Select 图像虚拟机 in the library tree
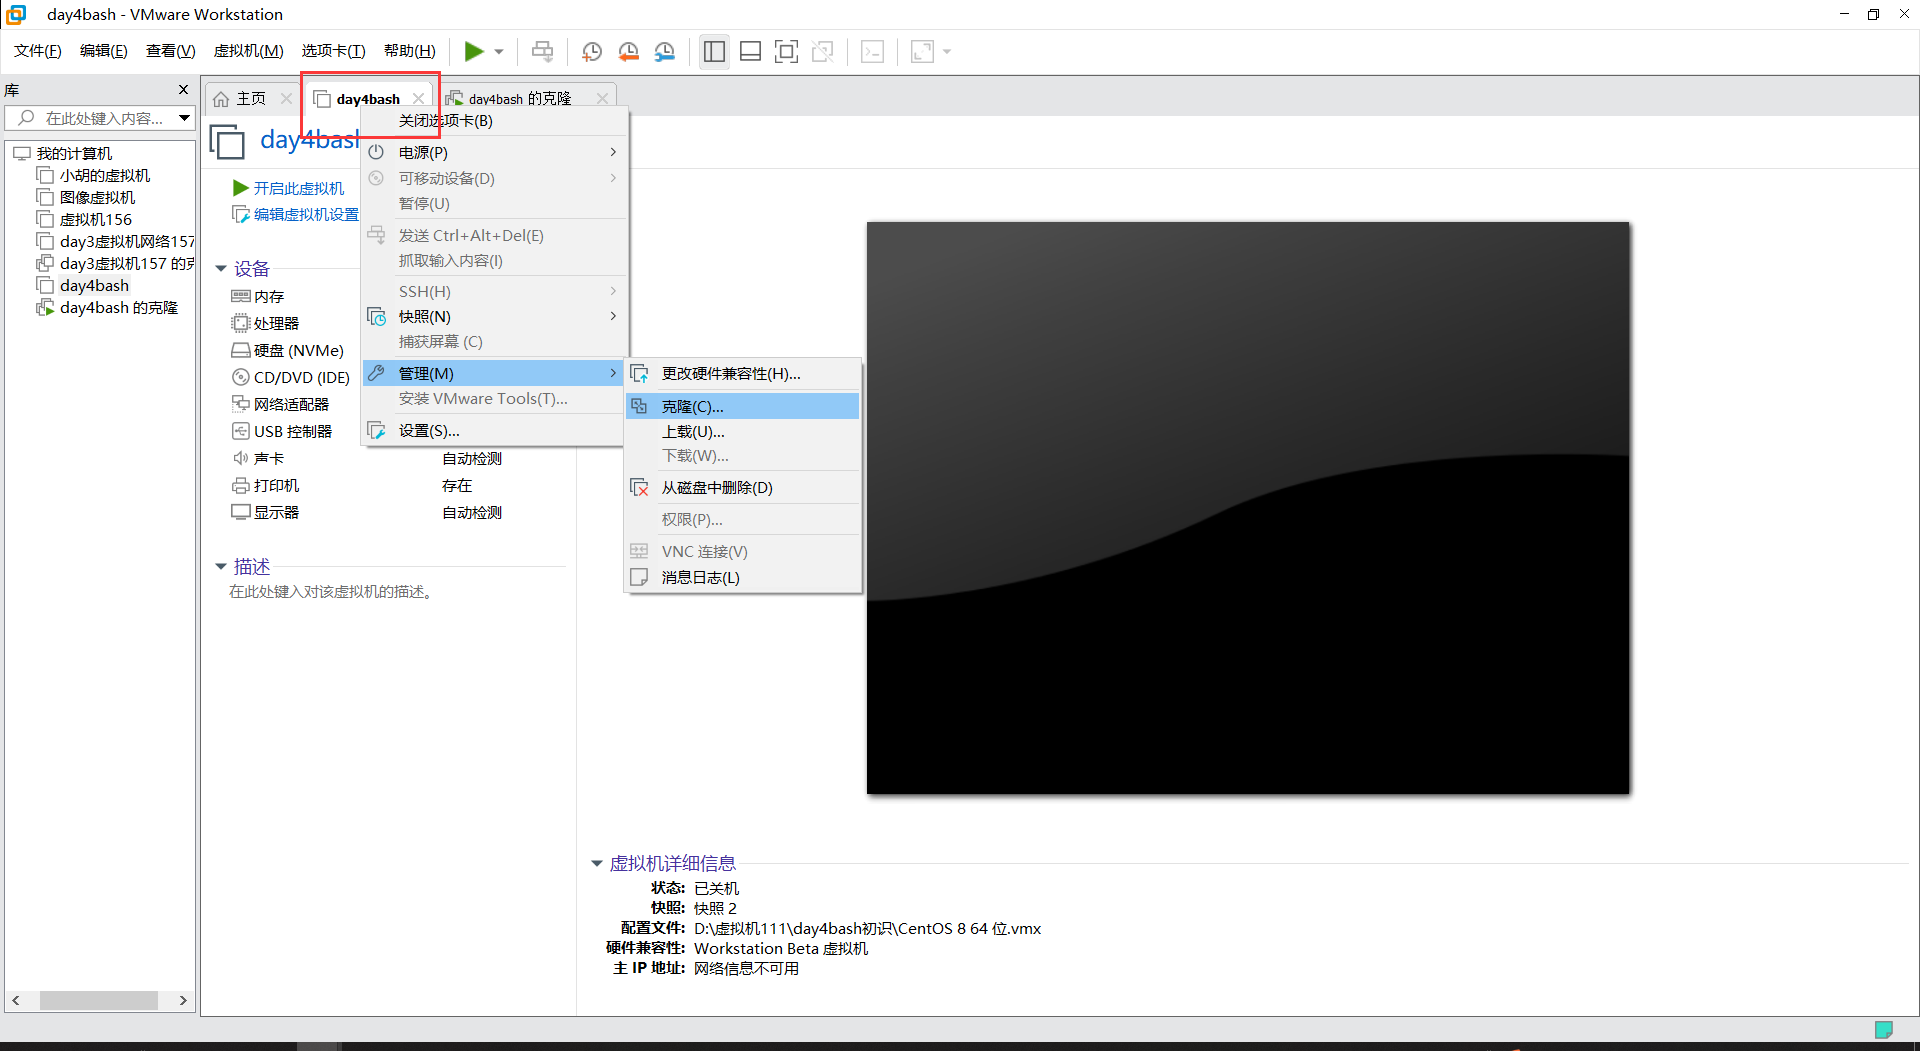The width and height of the screenshot is (1920, 1051). click(x=97, y=197)
